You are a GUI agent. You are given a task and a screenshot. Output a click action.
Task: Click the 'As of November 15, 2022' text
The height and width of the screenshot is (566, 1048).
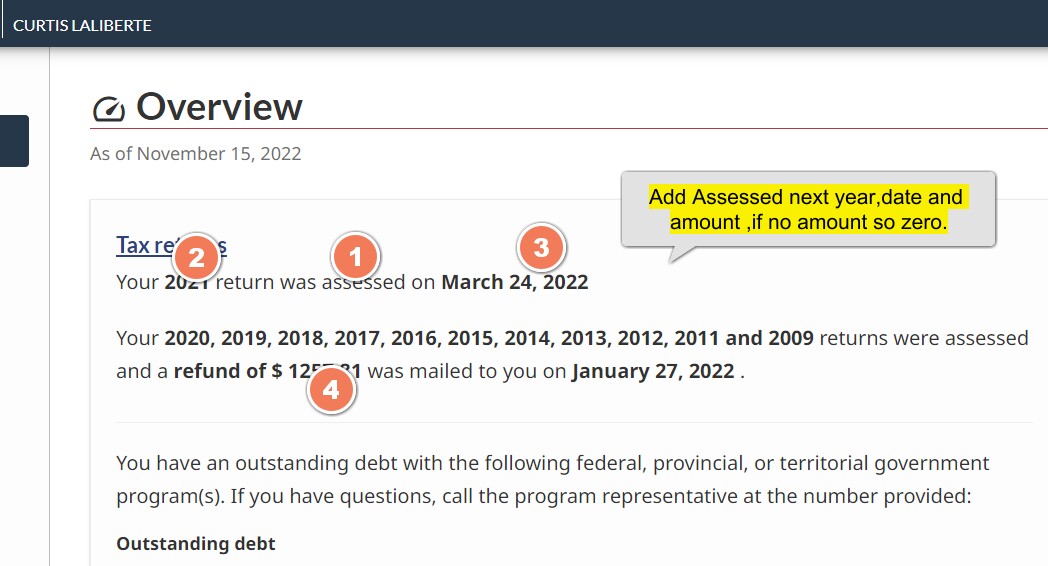tap(195, 154)
